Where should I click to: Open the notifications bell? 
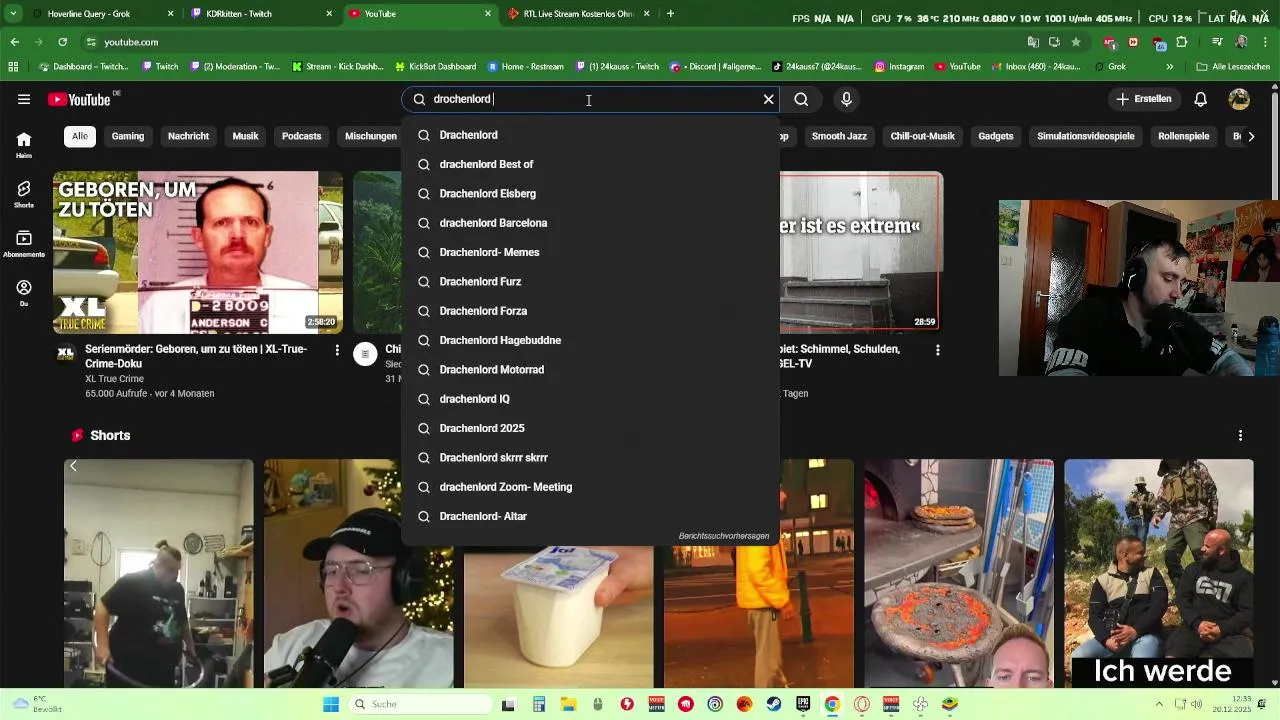click(x=1200, y=99)
